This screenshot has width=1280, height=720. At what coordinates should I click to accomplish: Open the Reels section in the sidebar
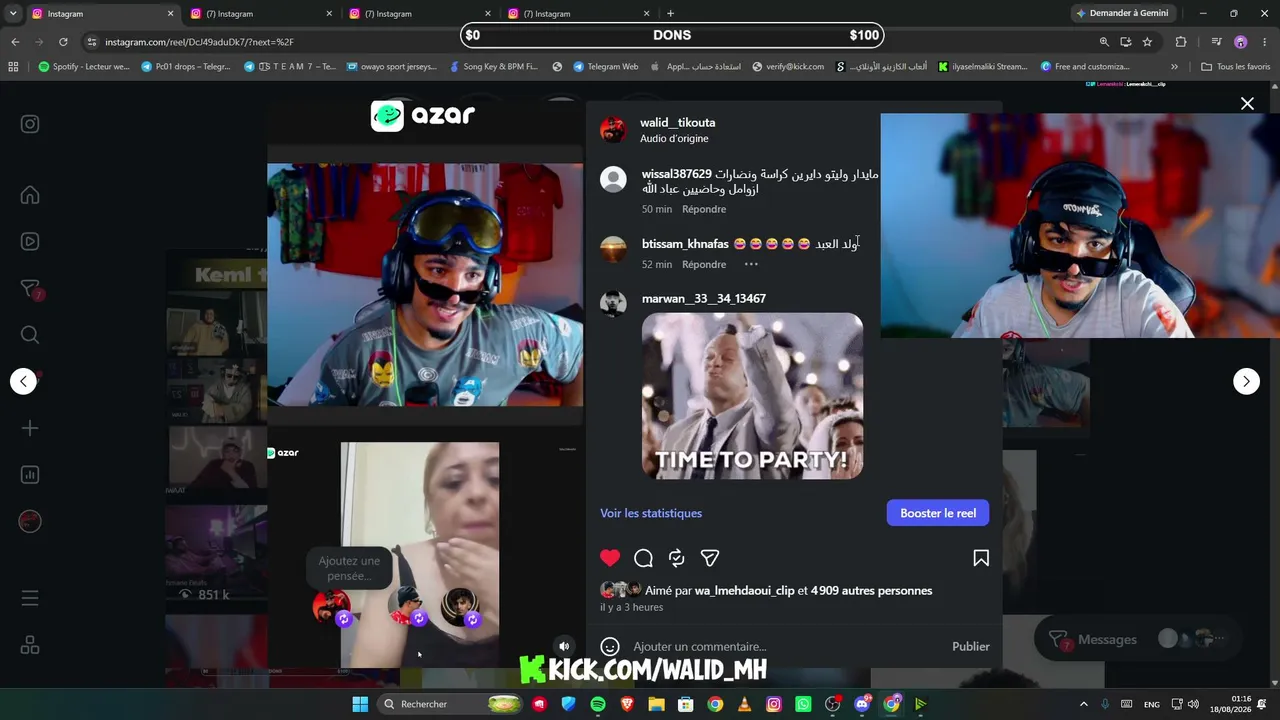click(x=30, y=241)
